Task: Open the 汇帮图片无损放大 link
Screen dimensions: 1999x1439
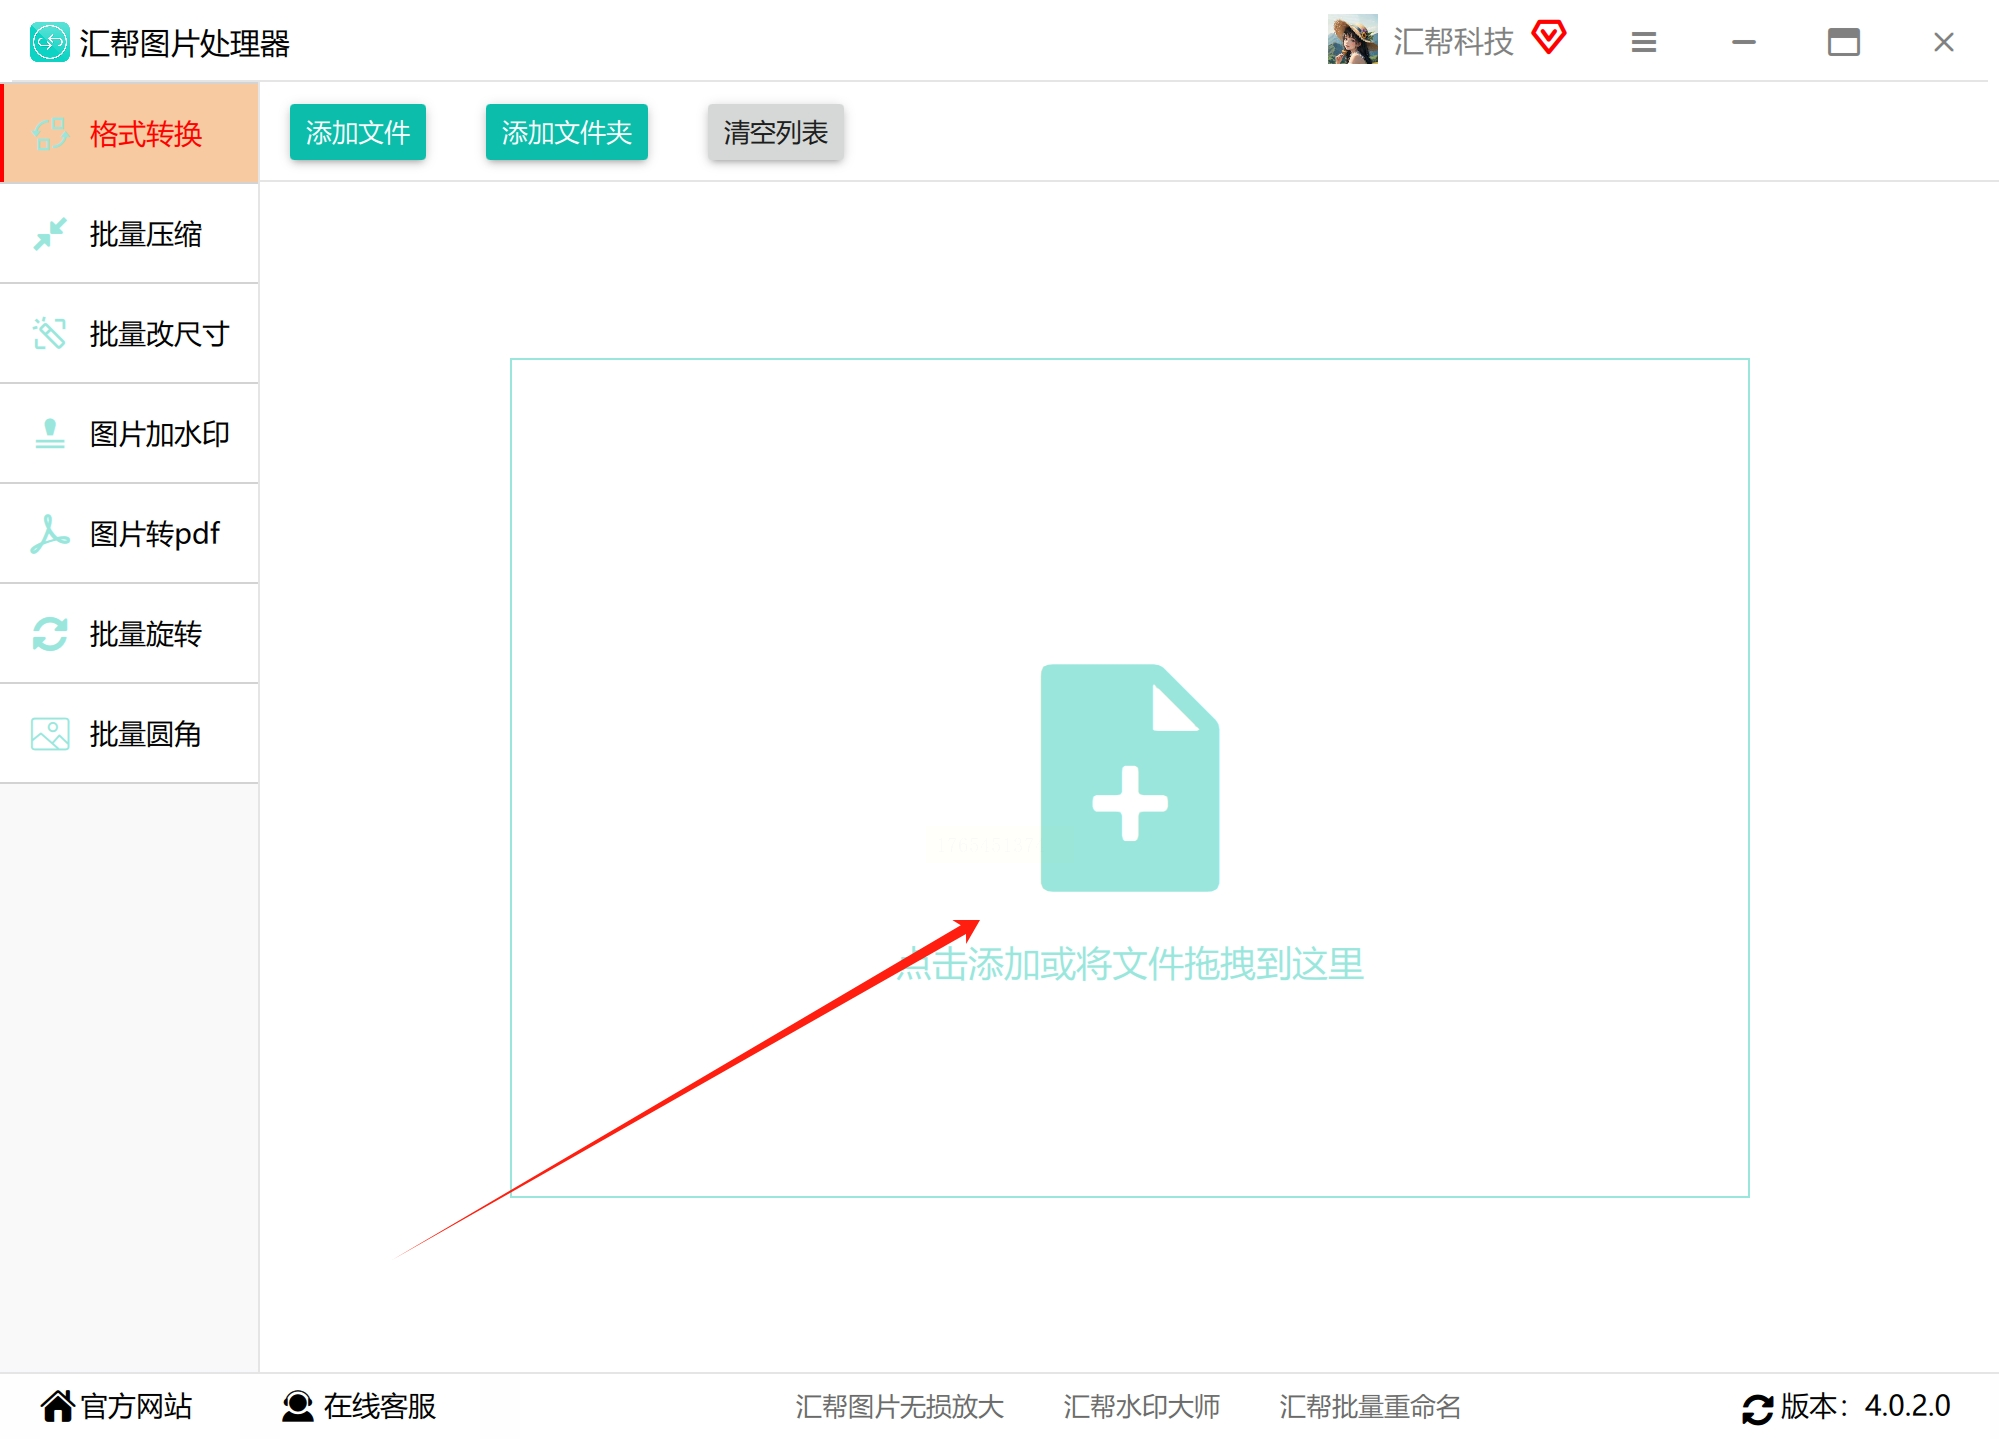Action: (x=899, y=1407)
